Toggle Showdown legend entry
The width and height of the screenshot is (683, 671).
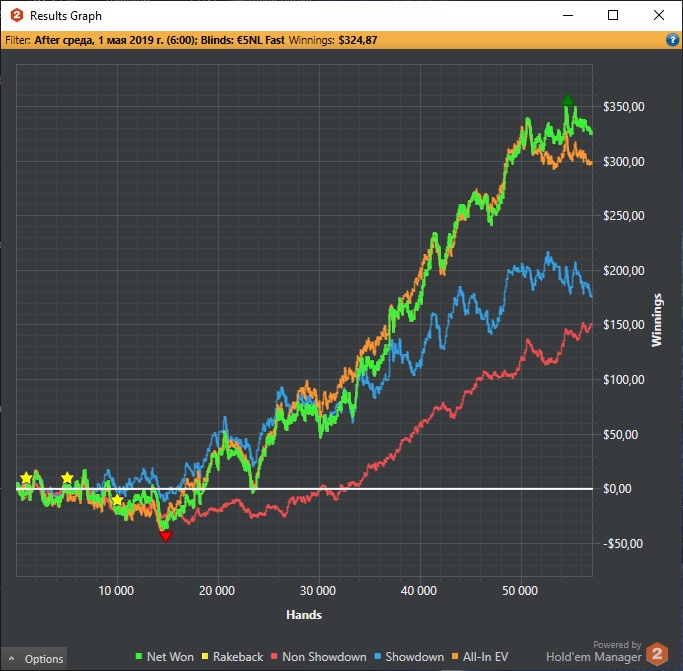coord(409,657)
